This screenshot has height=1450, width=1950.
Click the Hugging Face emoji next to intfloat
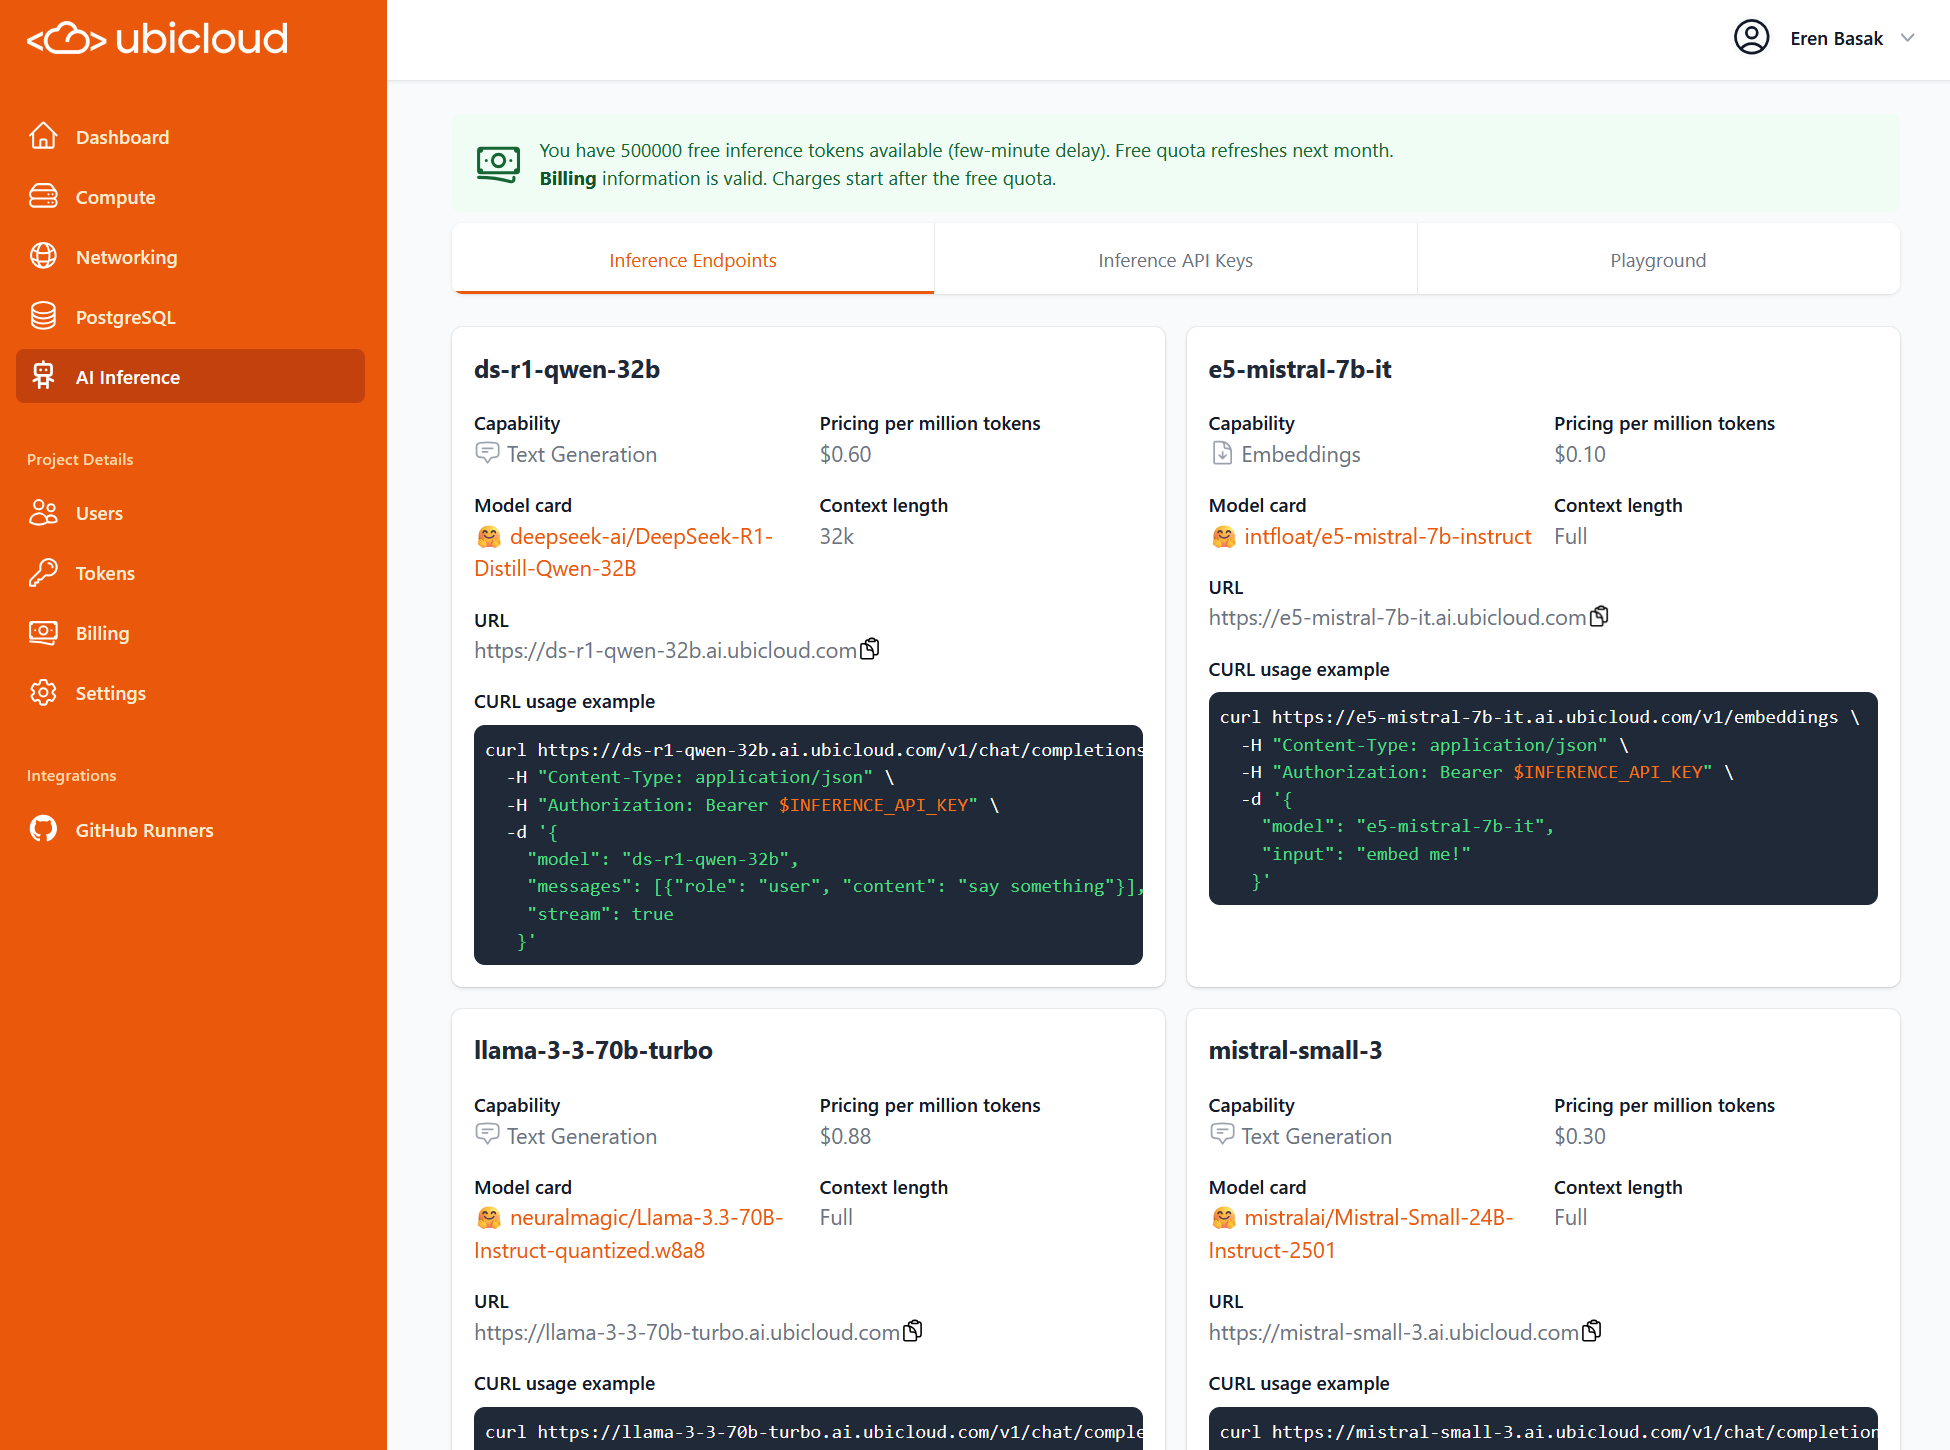1224,537
